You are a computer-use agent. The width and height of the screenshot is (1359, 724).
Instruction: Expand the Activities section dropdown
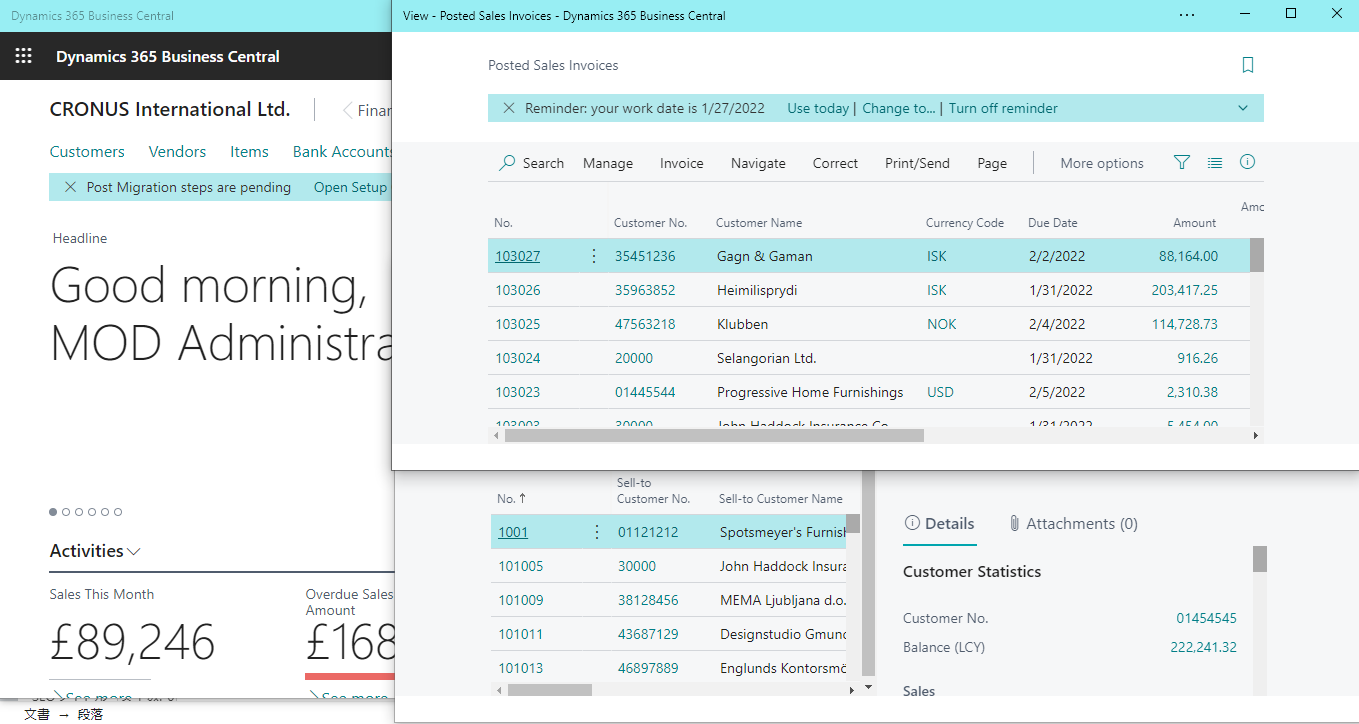(135, 552)
